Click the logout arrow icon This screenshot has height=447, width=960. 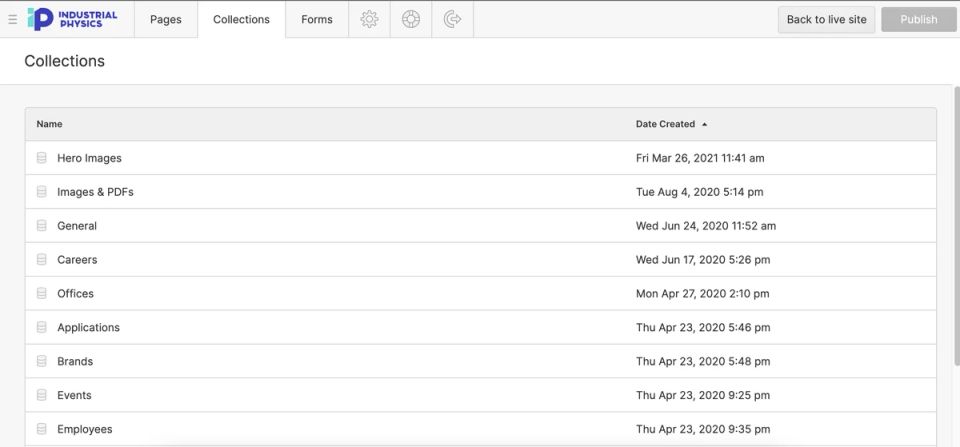[x=452, y=19]
